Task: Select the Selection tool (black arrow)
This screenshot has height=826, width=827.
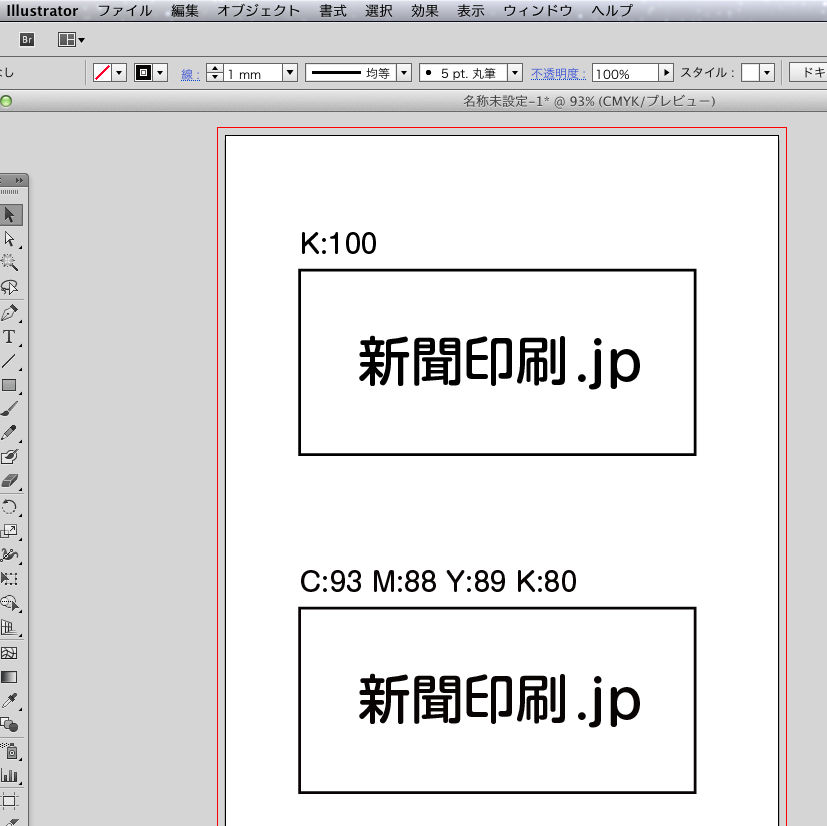Action: point(10,215)
